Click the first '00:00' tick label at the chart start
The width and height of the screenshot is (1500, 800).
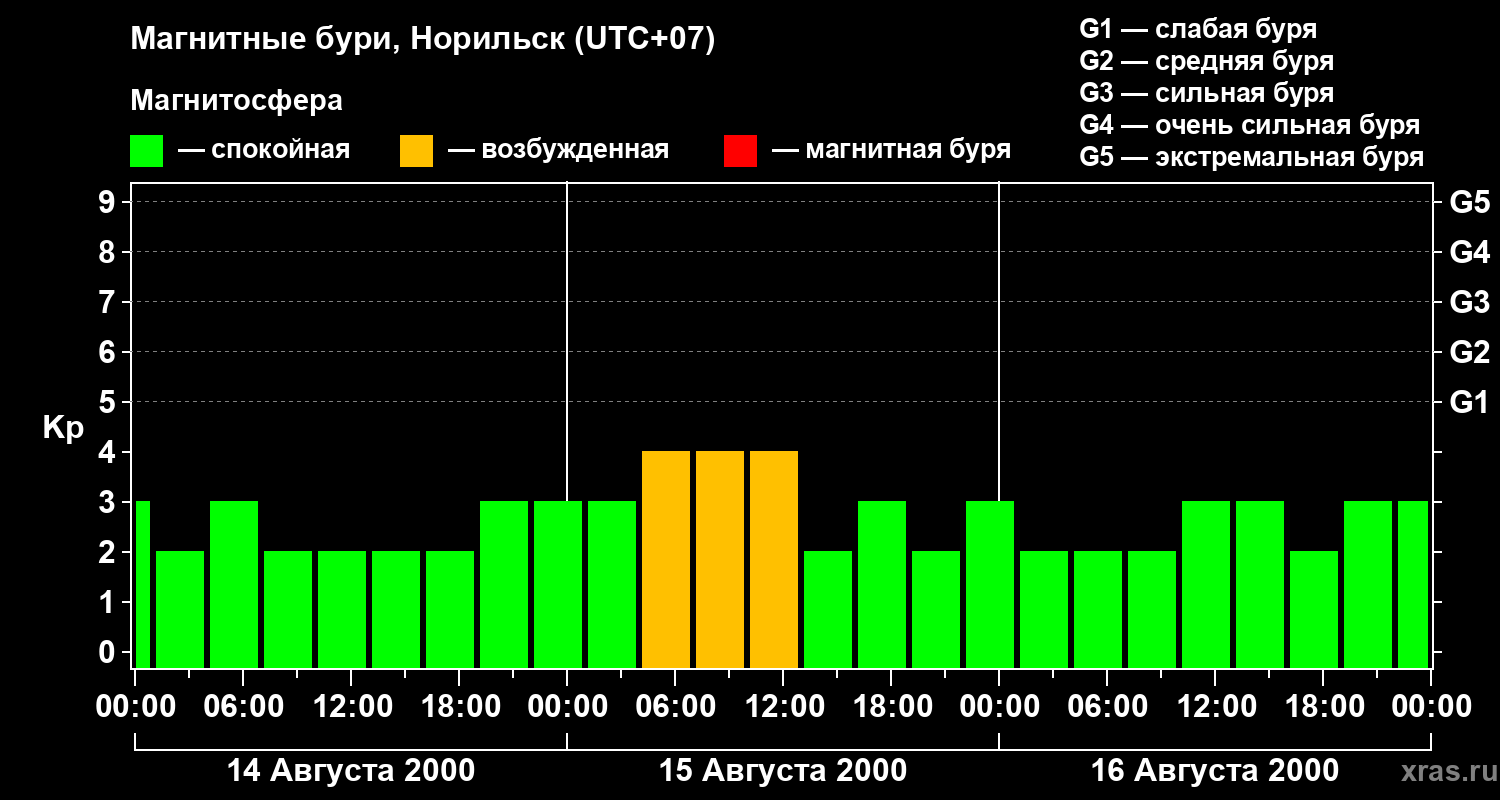pos(135,706)
